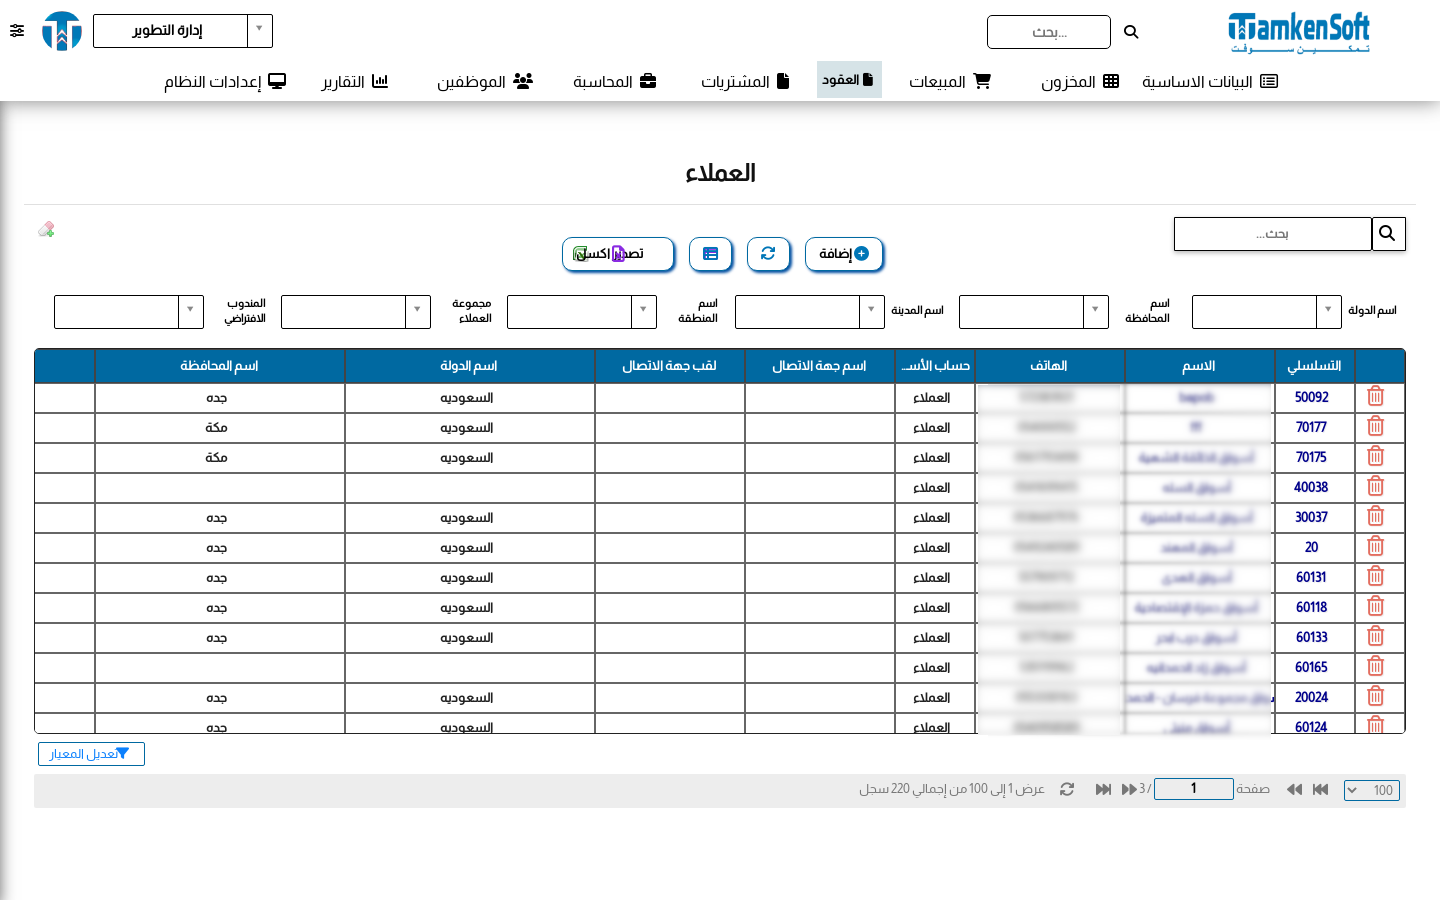This screenshot has height=900, width=1440.
Task: Delete customer row 30037 with trash icon
Action: click(1376, 517)
